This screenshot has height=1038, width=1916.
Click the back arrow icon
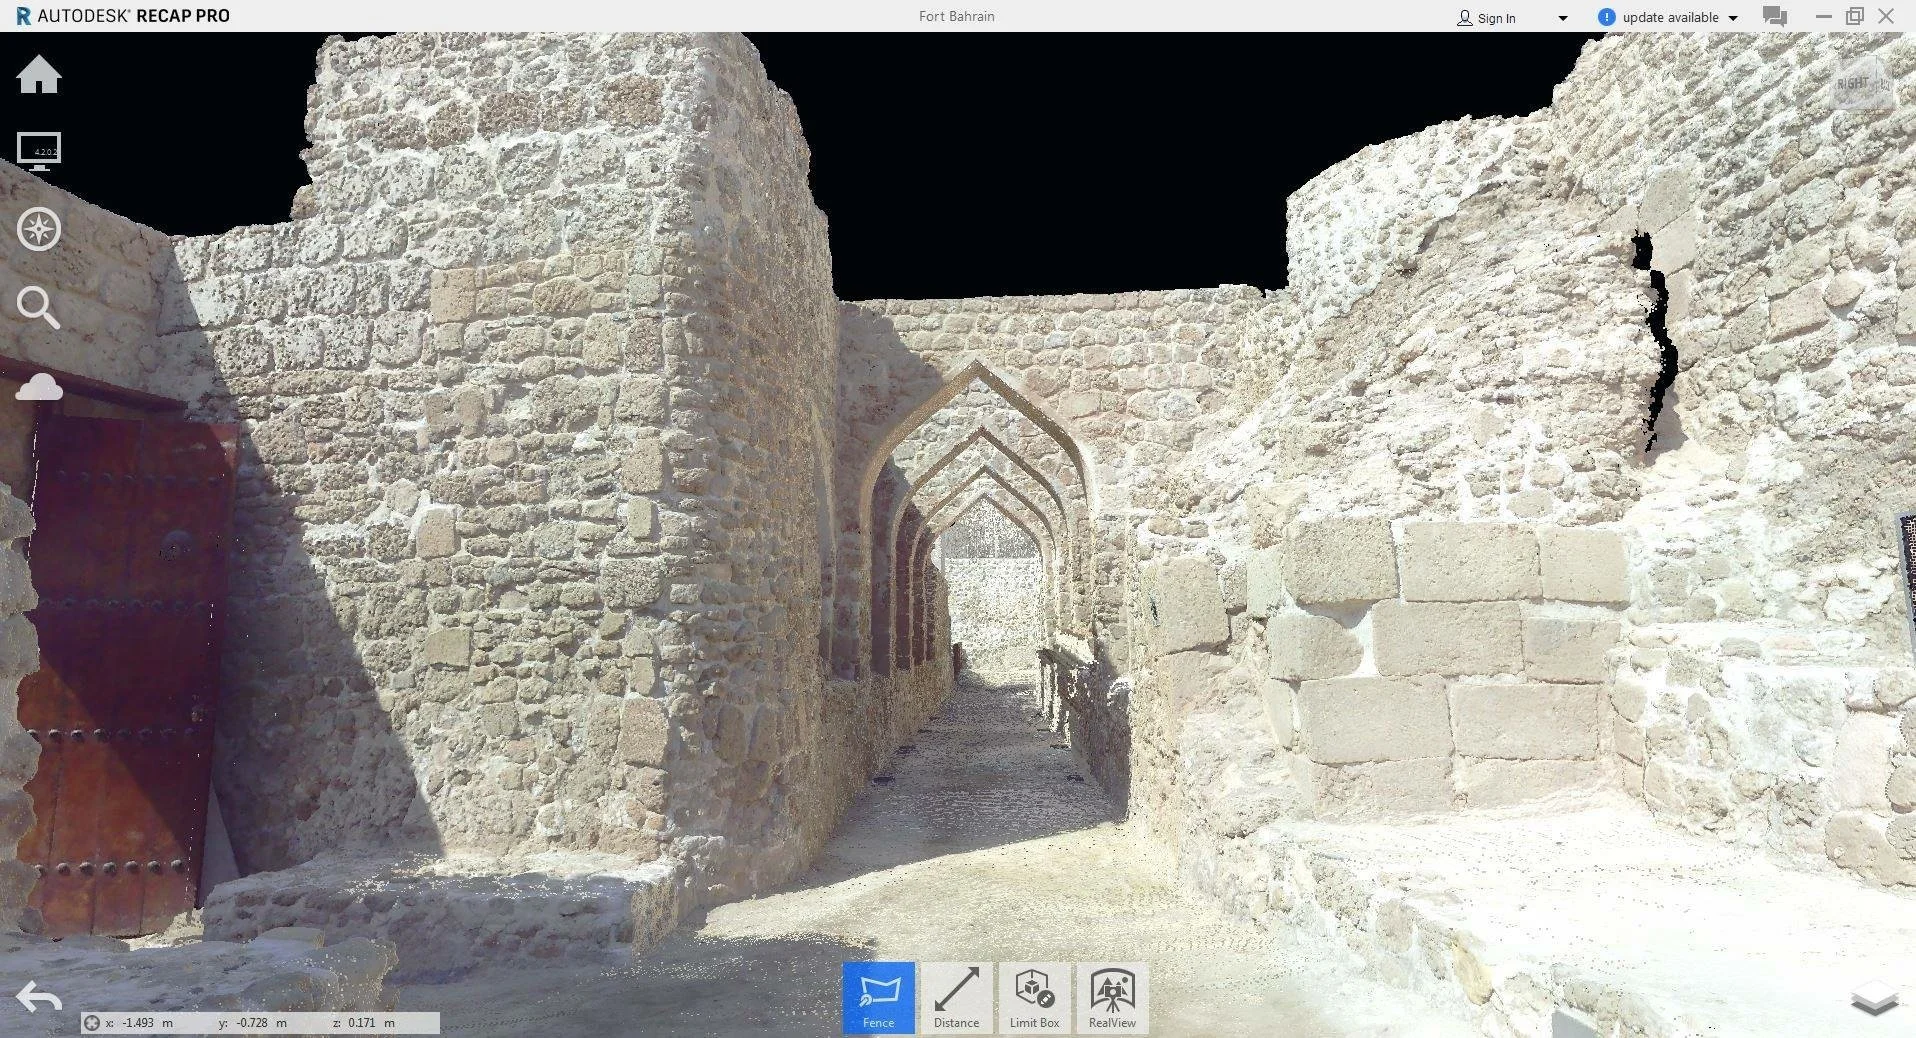[39, 997]
